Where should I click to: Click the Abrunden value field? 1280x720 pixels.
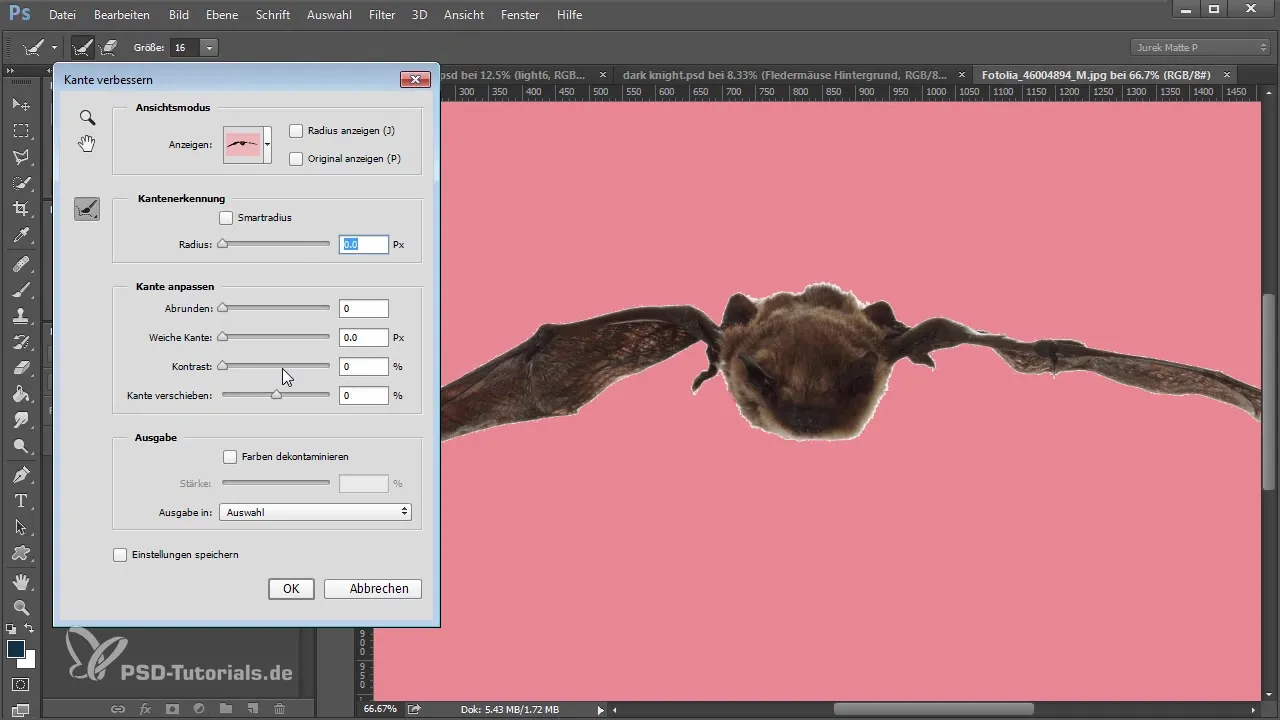364,309
